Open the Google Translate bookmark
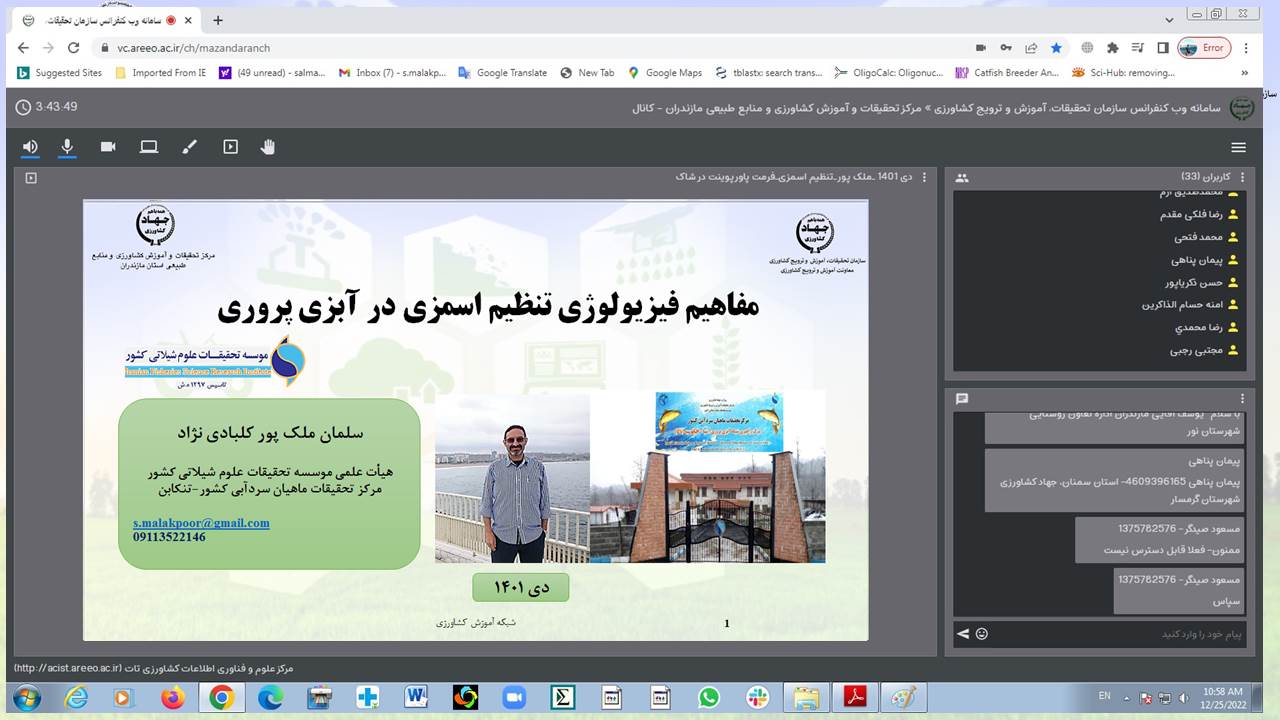The image size is (1280, 720). [x=503, y=73]
